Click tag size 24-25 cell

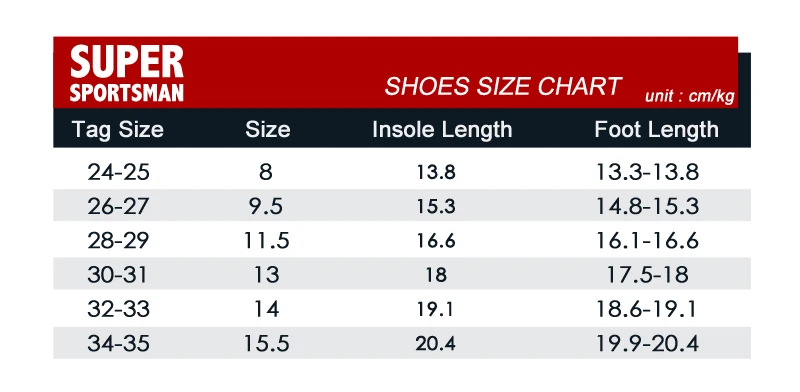(118, 173)
